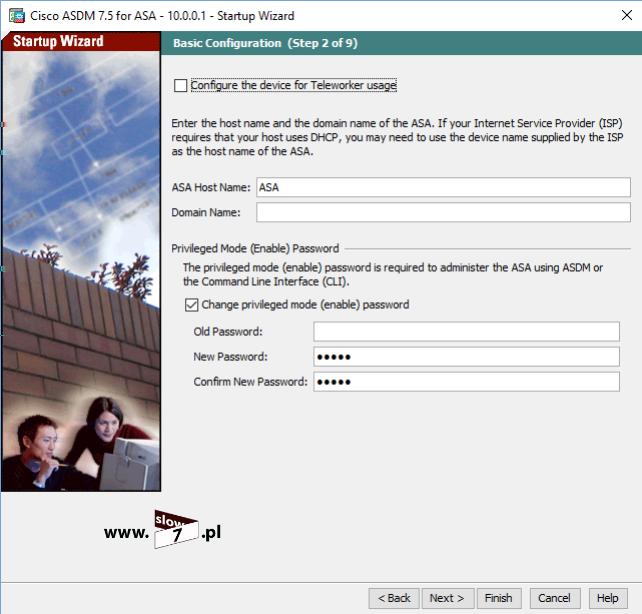642x614 pixels.
Task: Cancel the Startup Wizard
Action: (x=555, y=598)
